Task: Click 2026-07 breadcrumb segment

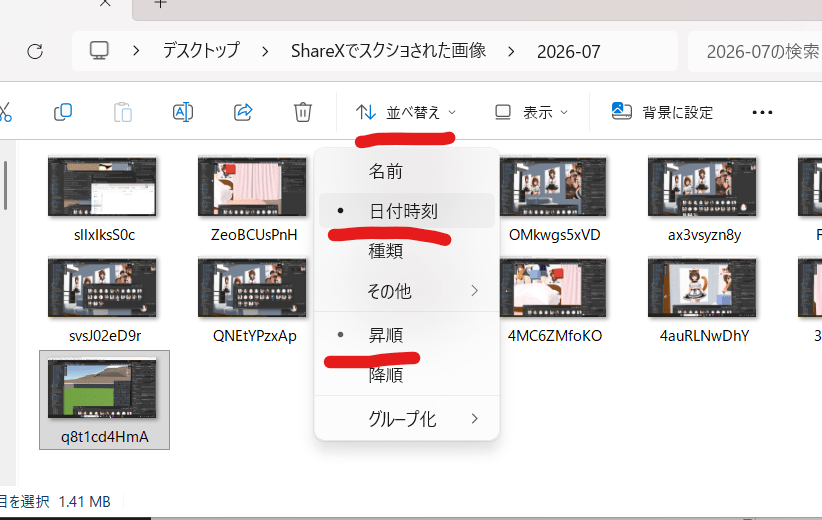Action: point(568,51)
